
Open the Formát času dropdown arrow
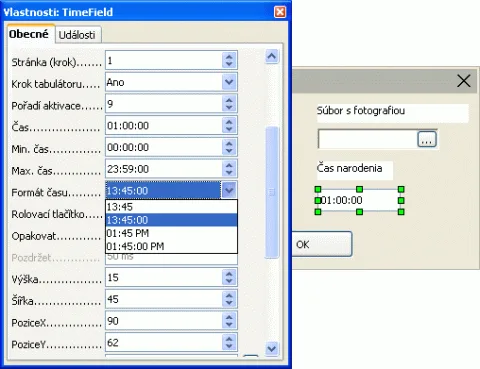(229, 190)
